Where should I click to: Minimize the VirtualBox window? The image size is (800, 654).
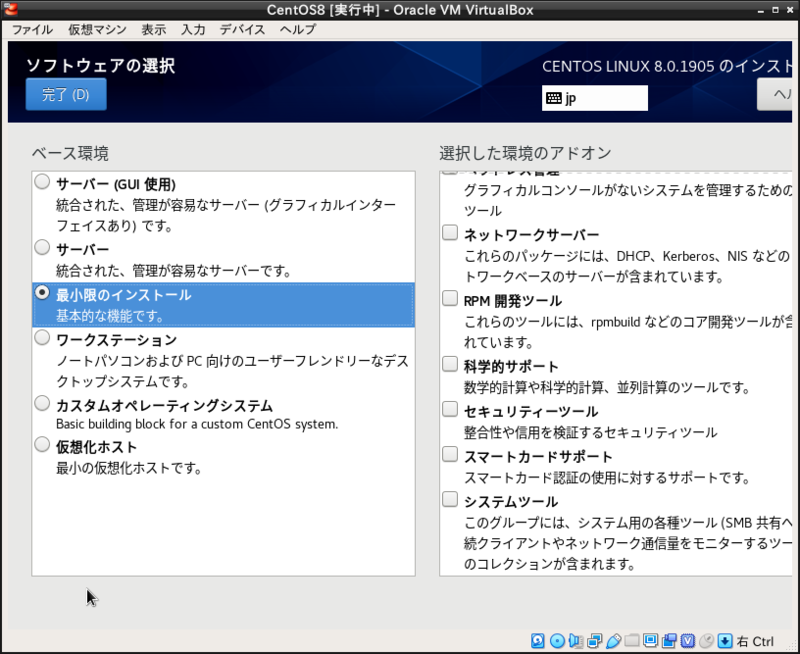click(761, 10)
